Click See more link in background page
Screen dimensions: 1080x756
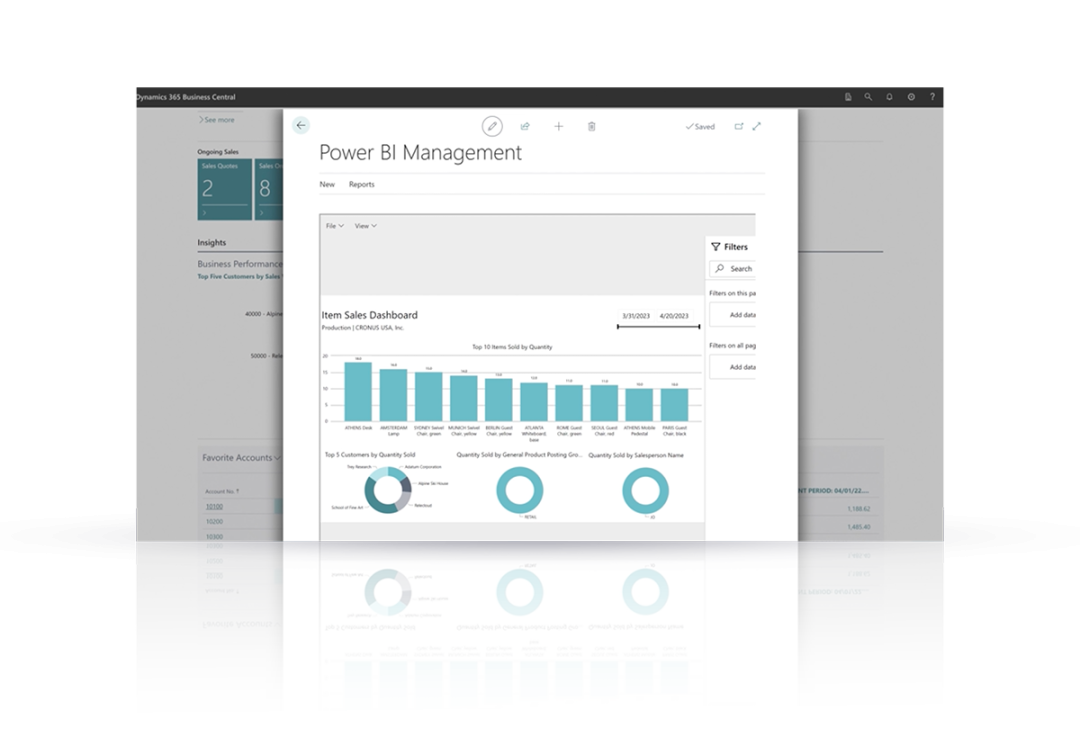[x=217, y=120]
